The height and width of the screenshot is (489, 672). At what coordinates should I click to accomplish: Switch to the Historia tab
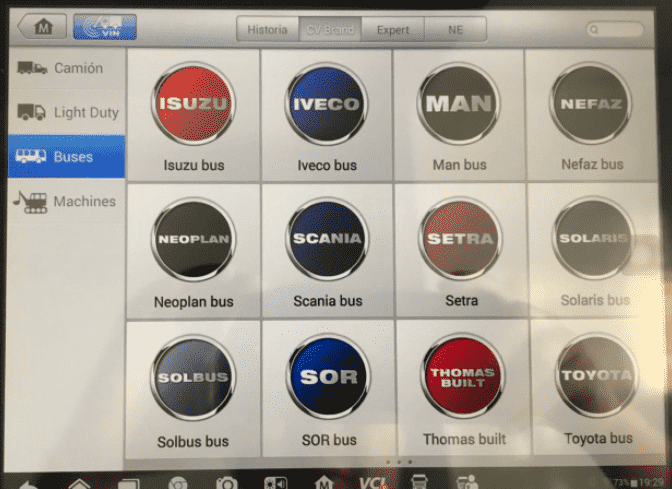(267, 30)
